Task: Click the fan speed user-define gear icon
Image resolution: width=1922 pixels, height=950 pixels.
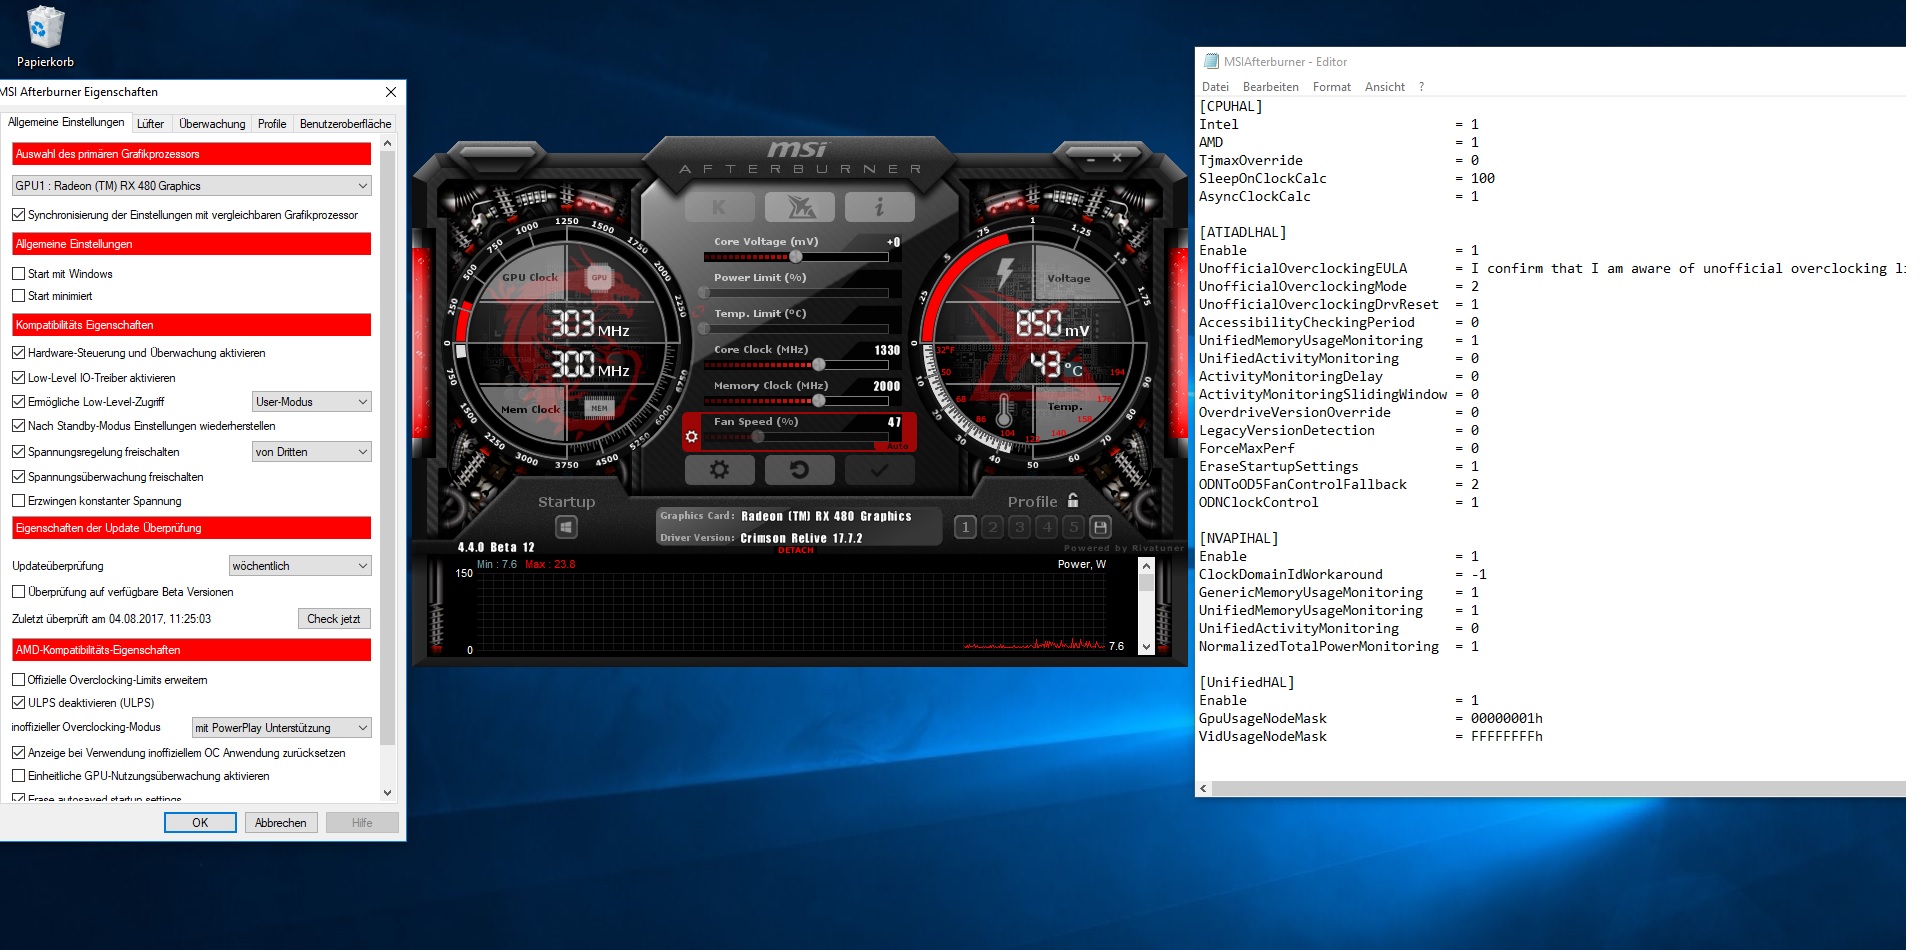Action: (691, 437)
